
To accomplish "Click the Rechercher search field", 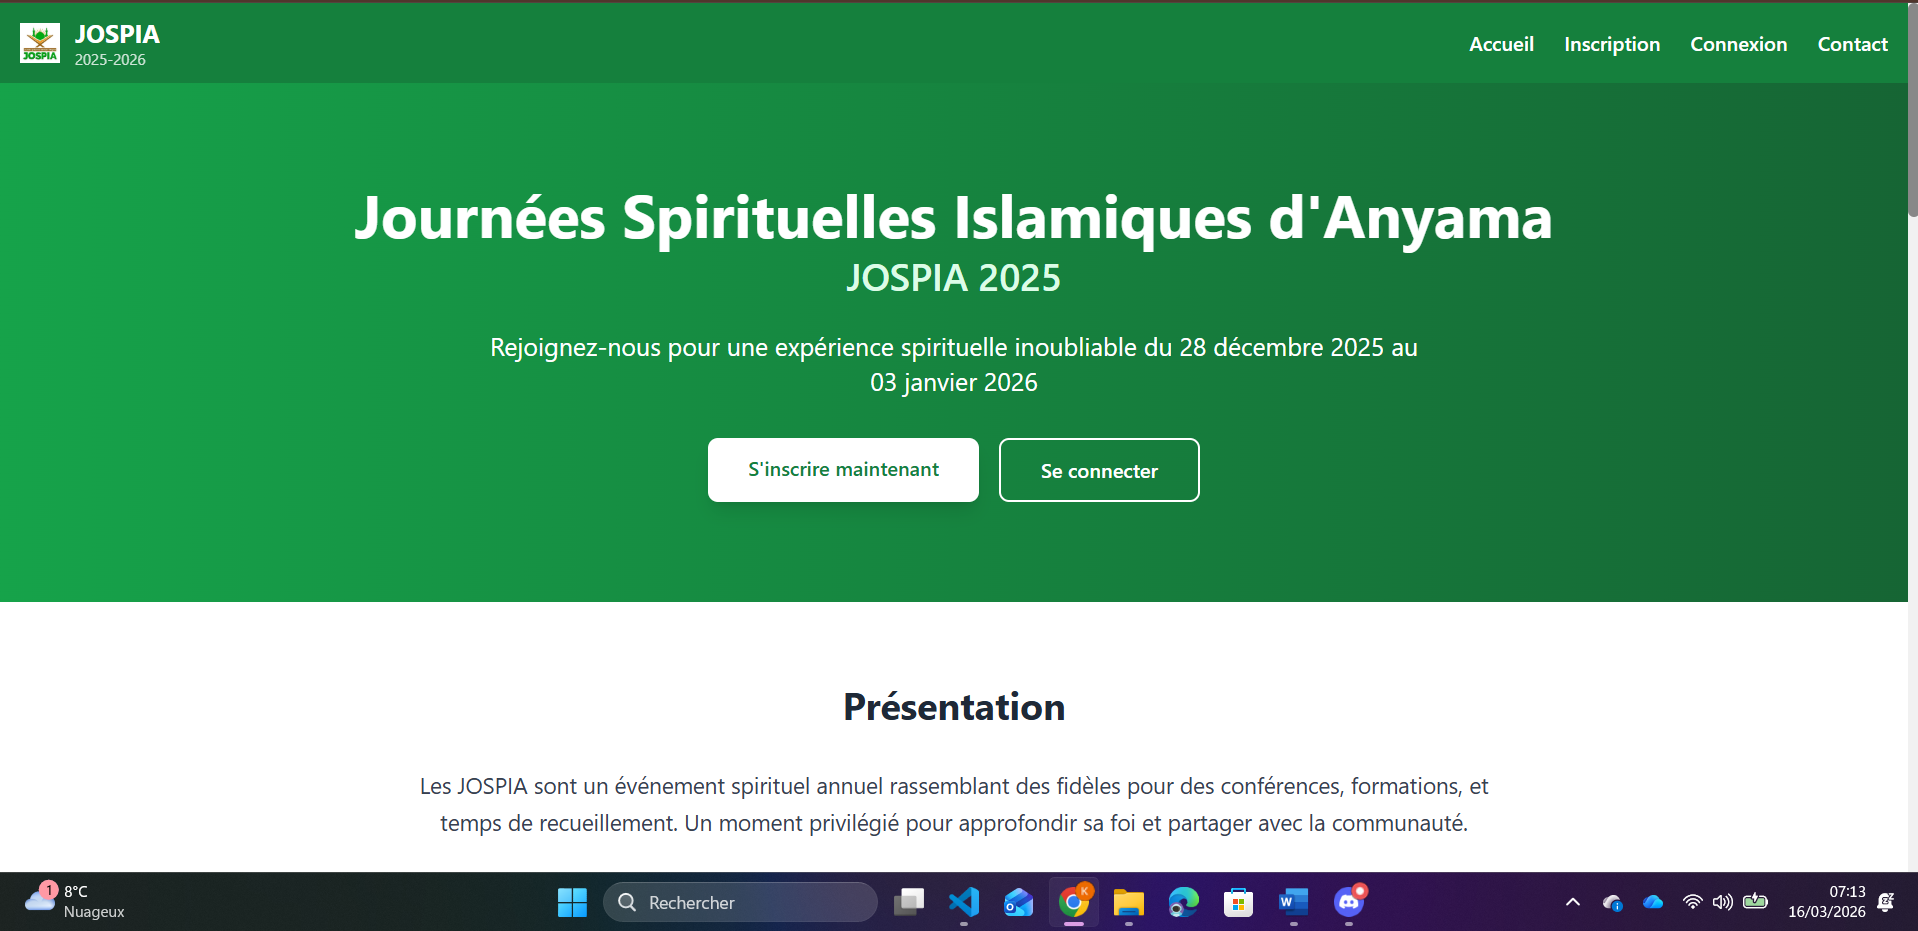I will tap(740, 902).
